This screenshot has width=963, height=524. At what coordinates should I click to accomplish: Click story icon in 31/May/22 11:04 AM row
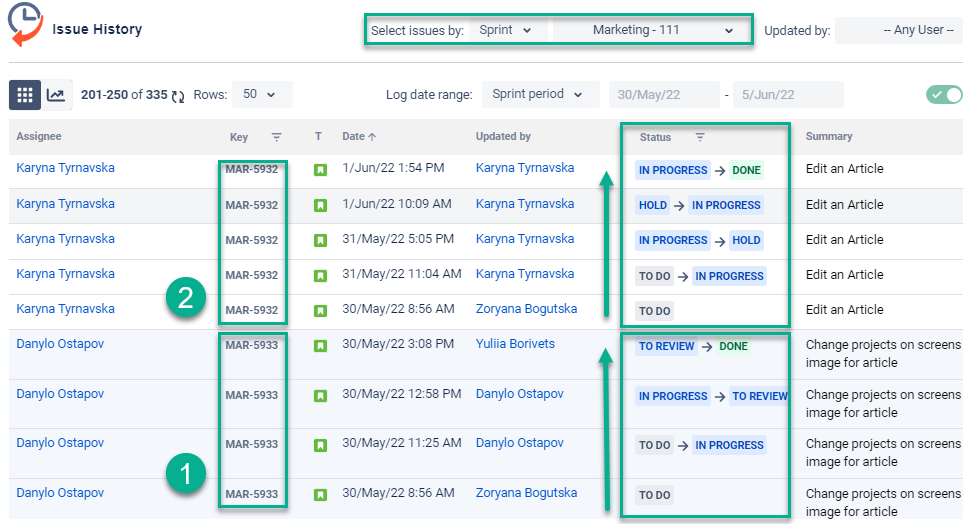[x=320, y=276]
